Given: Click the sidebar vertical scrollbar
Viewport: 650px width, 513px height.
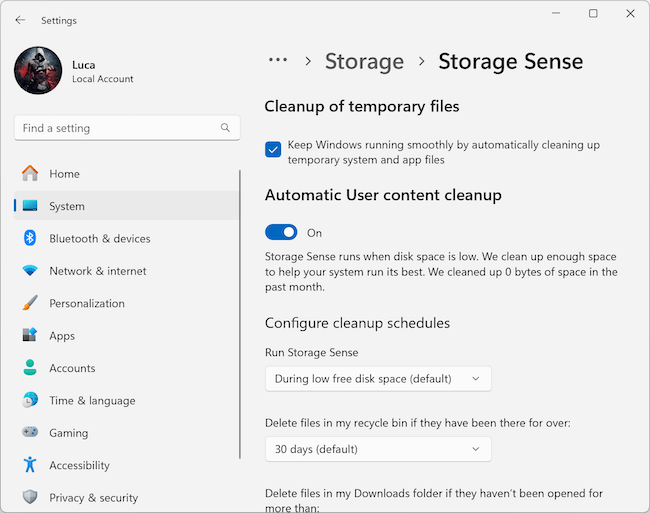Looking at the screenshot, I should pyautogui.click(x=240, y=314).
